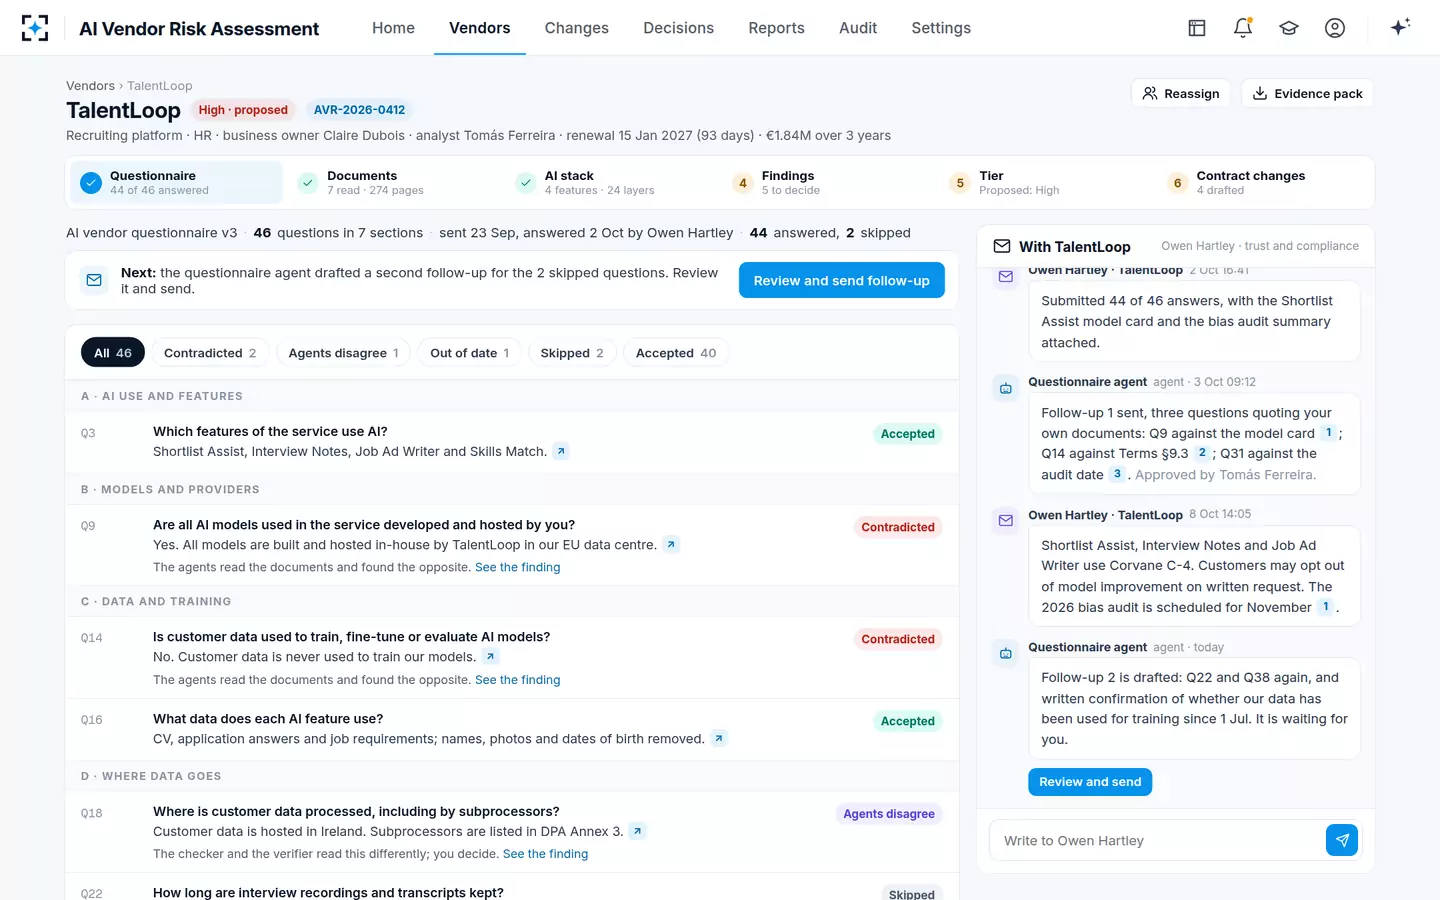The height and width of the screenshot is (900, 1440).
Task: Click Contradicted status on Q9
Action: [898, 527]
